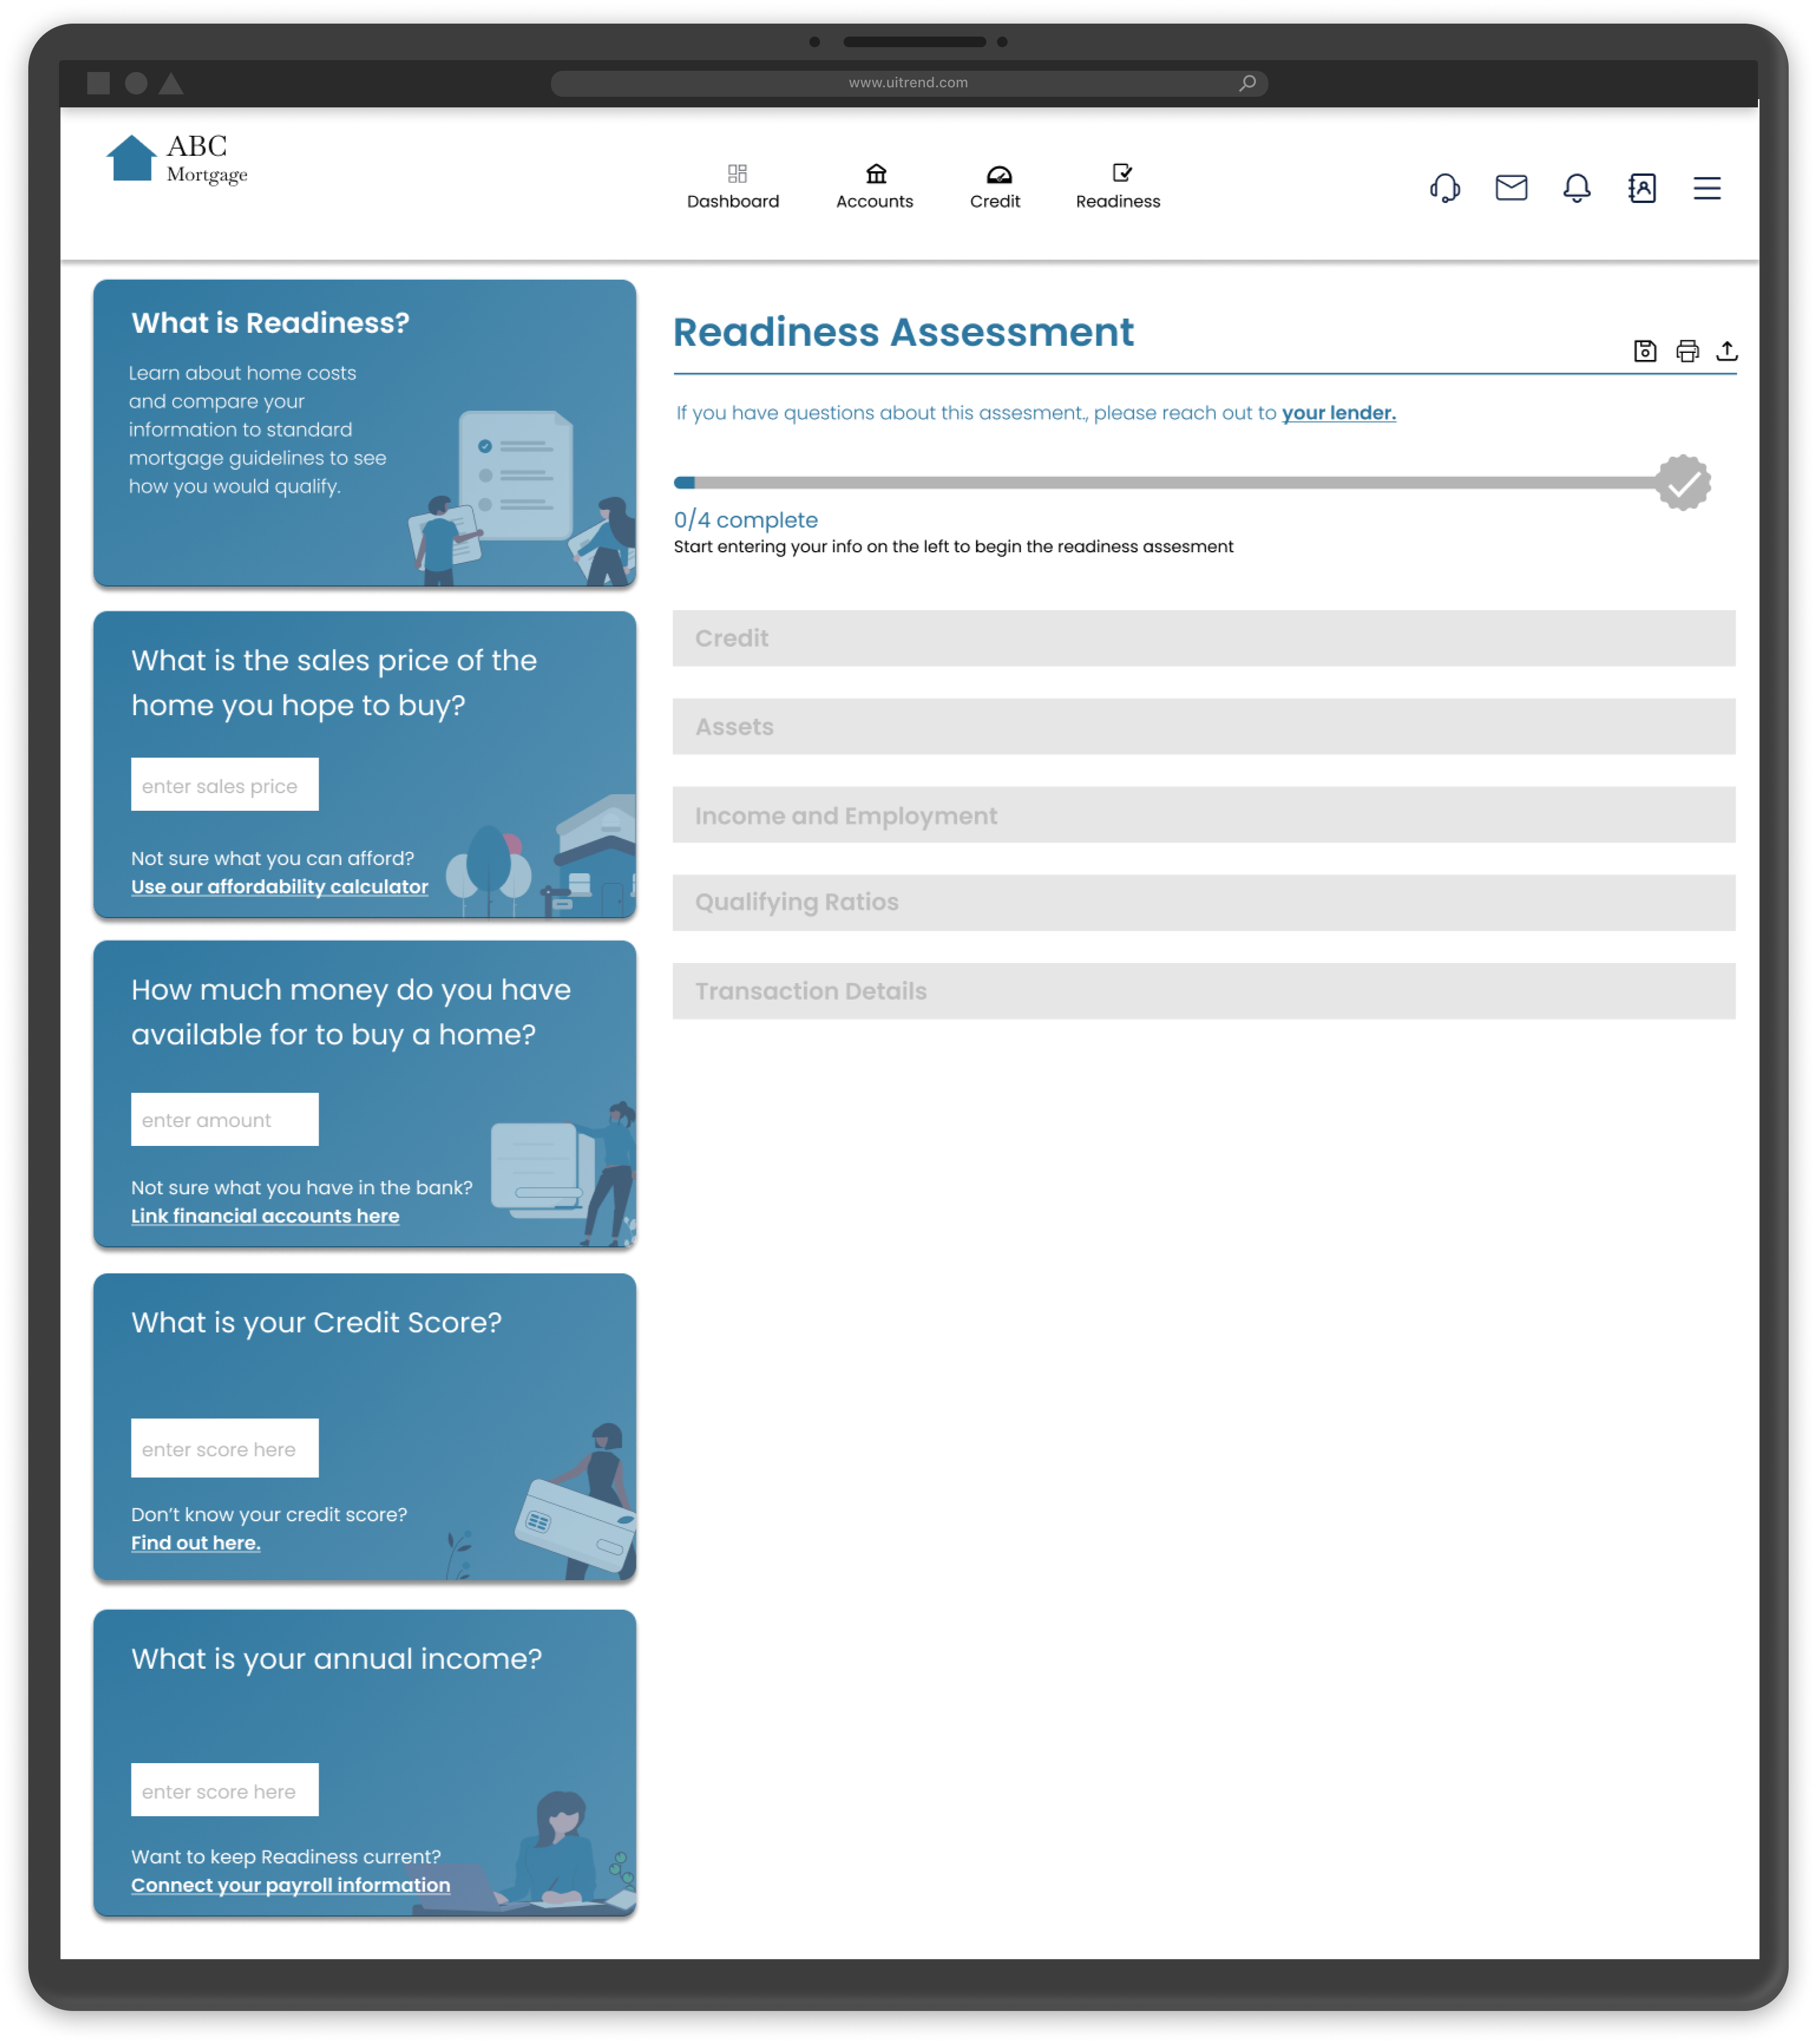1817x2044 pixels.
Task: Click the readiness progress bar
Action: 1170,483
